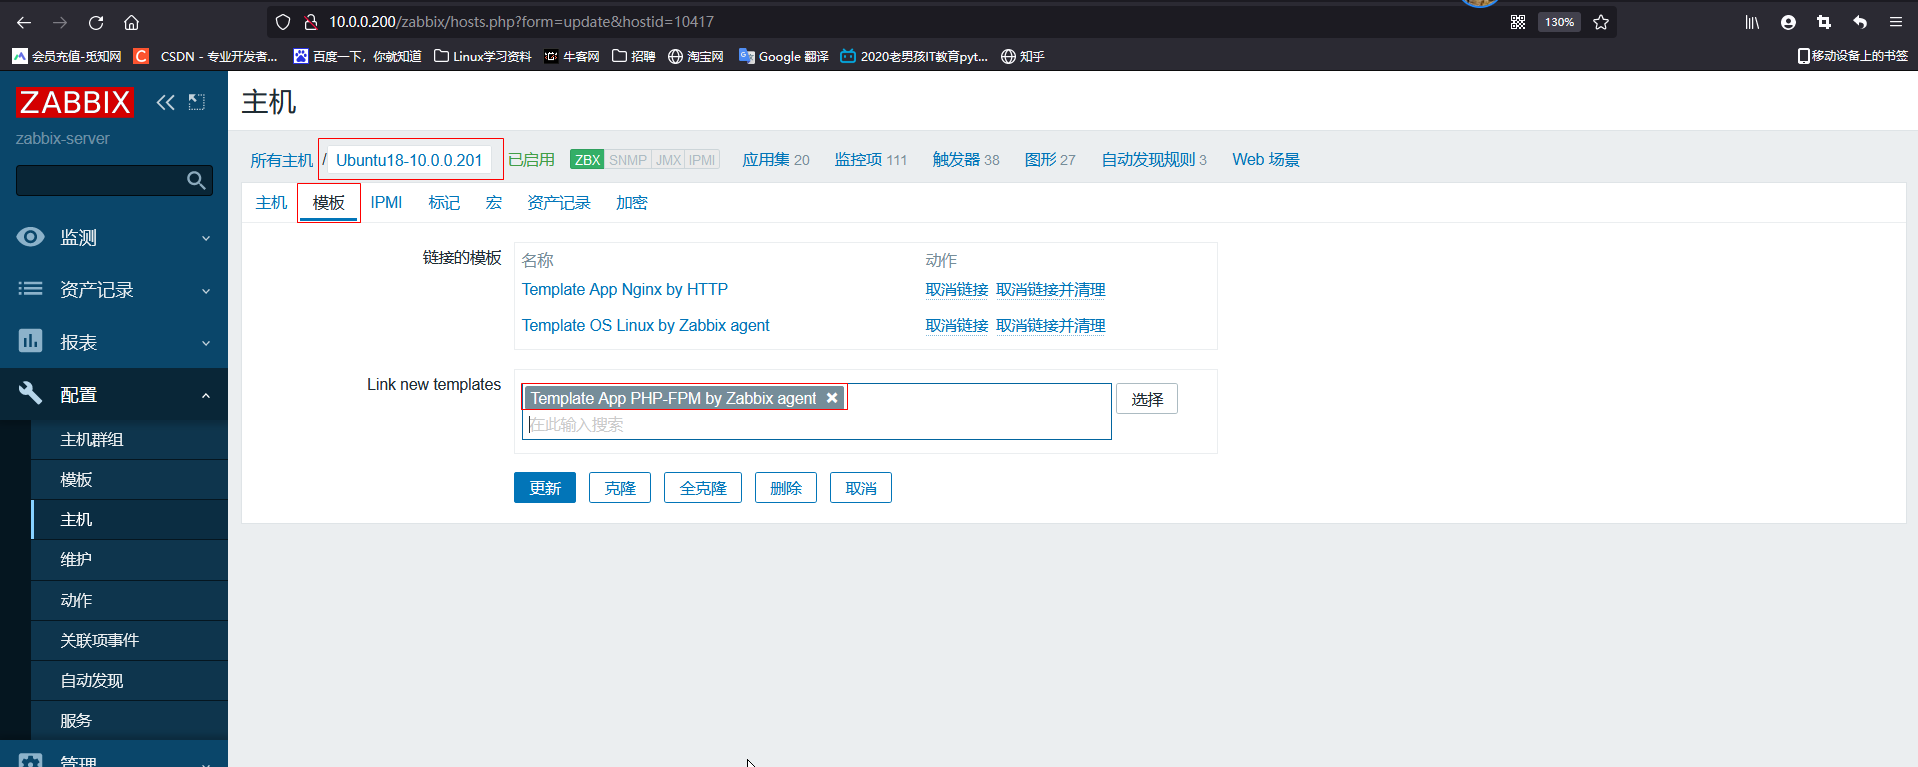Click the sidebar search magnifier icon
Viewport: 1918px width, 767px height.
pos(197,180)
